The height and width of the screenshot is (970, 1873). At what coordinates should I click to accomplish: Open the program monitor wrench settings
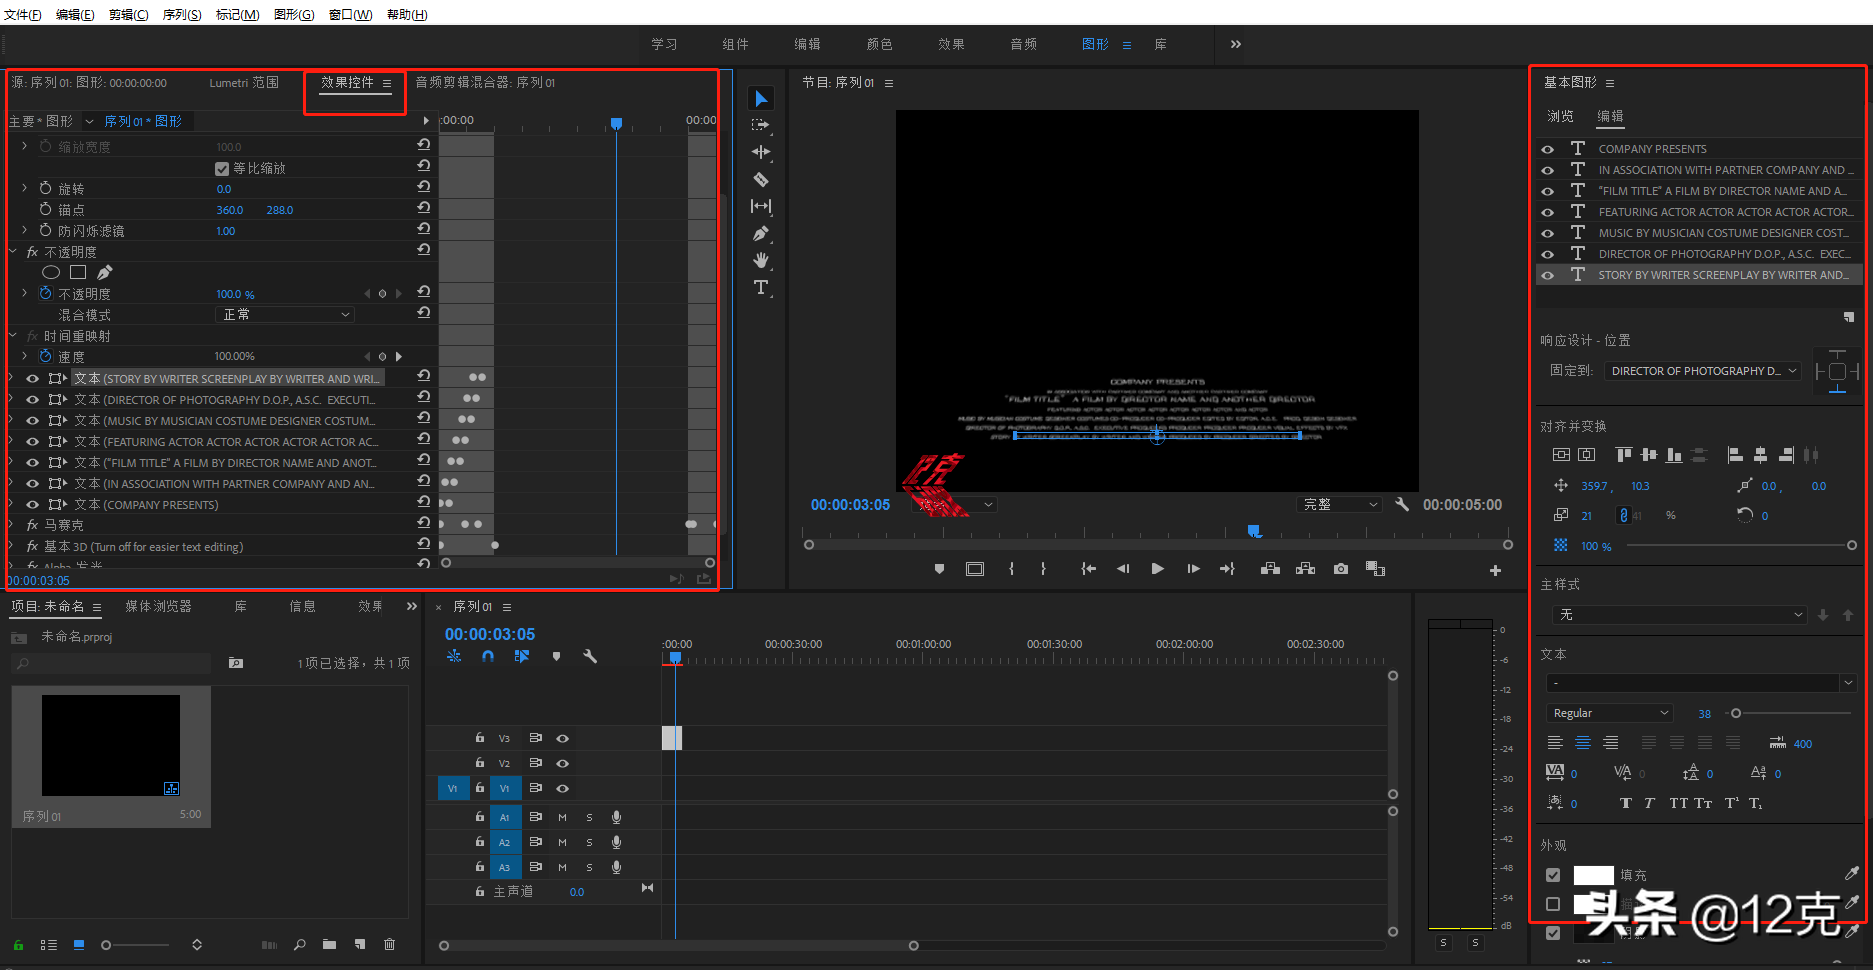[x=1402, y=505]
